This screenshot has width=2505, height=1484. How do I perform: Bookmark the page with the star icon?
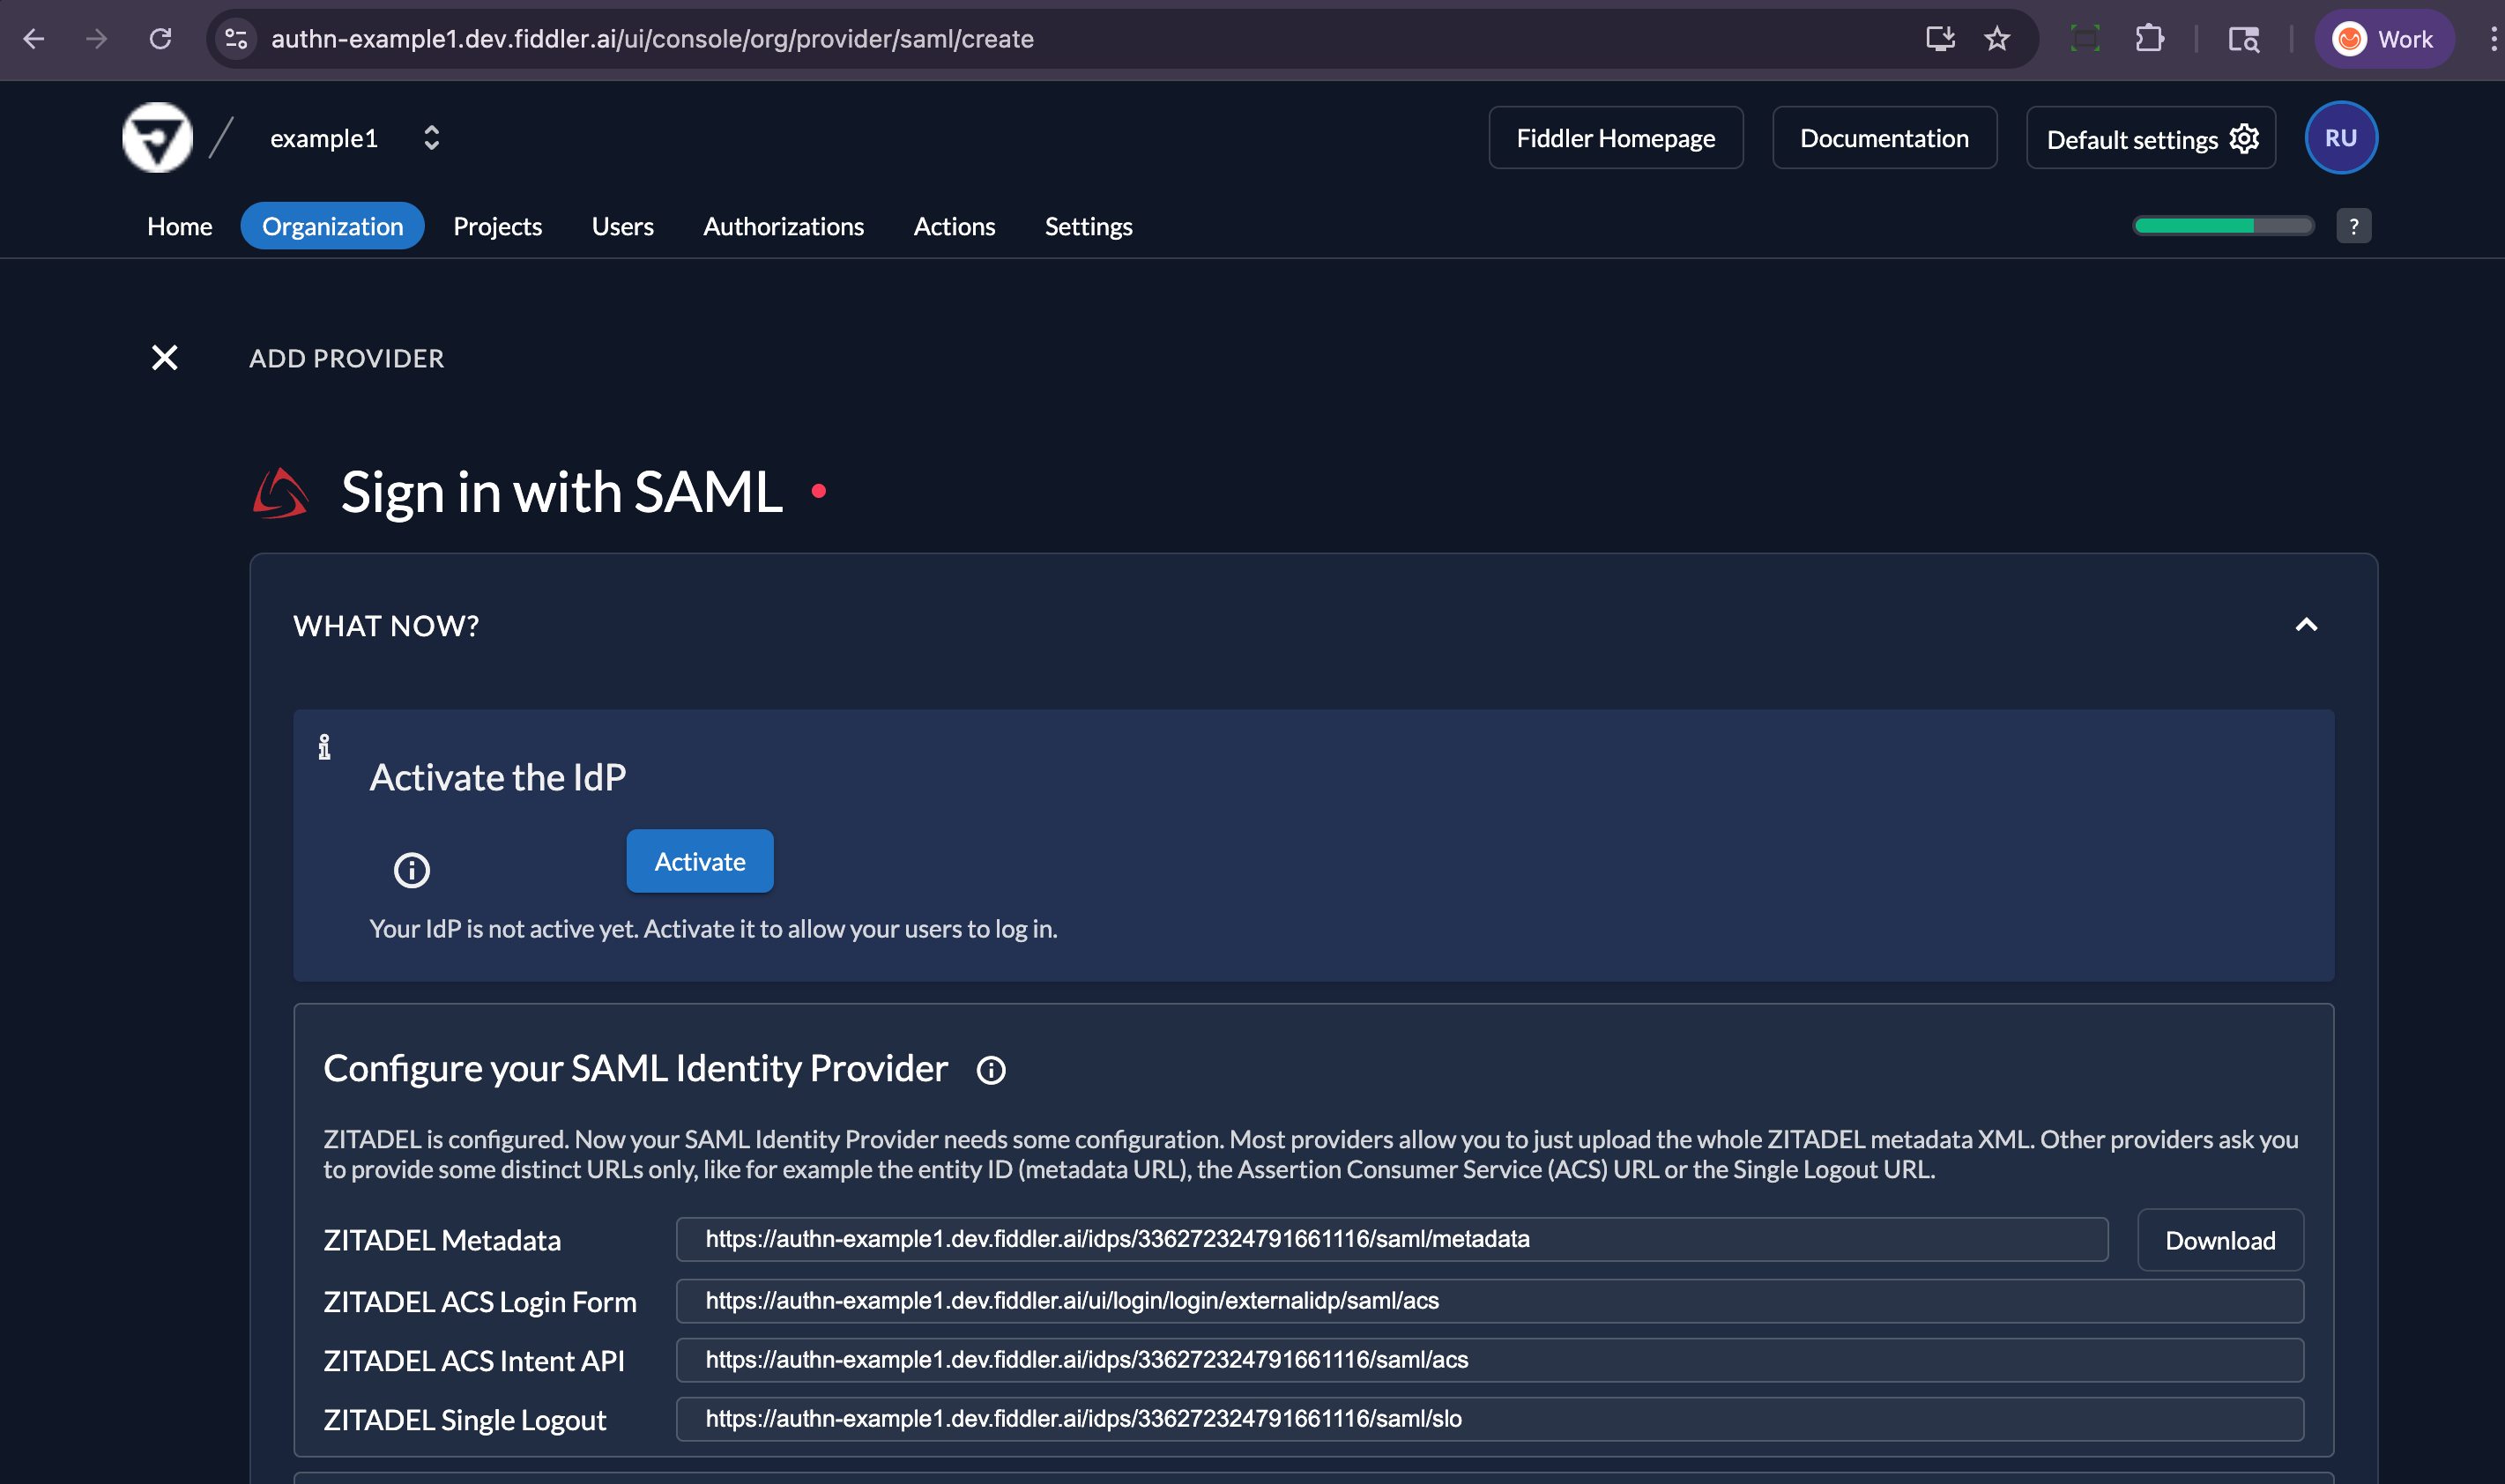click(x=1996, y=39)
